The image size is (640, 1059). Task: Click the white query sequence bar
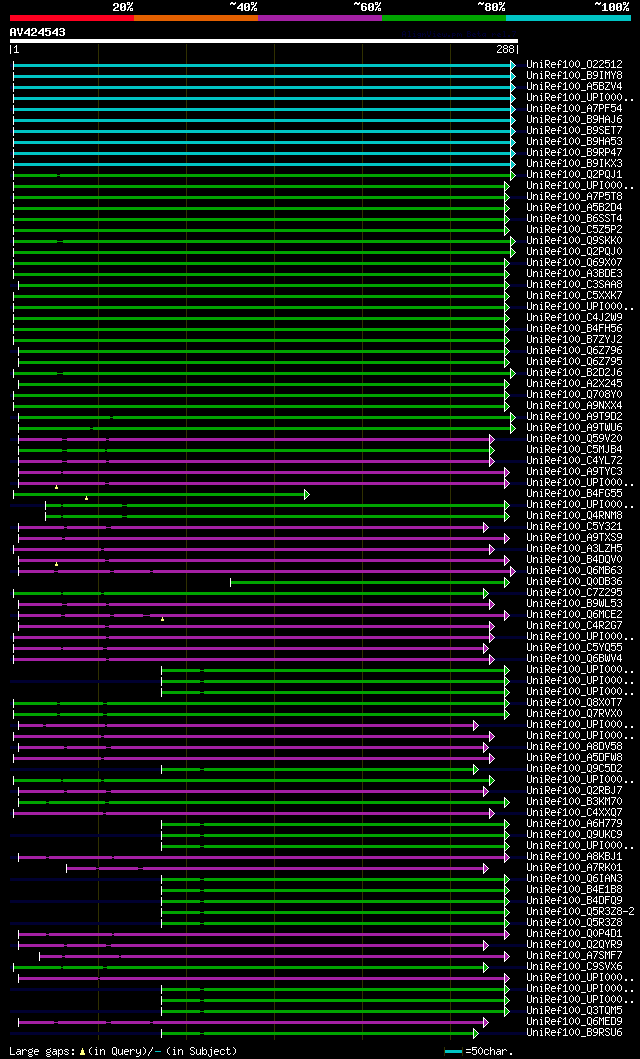pyautogui.click(x=264, y=41)
